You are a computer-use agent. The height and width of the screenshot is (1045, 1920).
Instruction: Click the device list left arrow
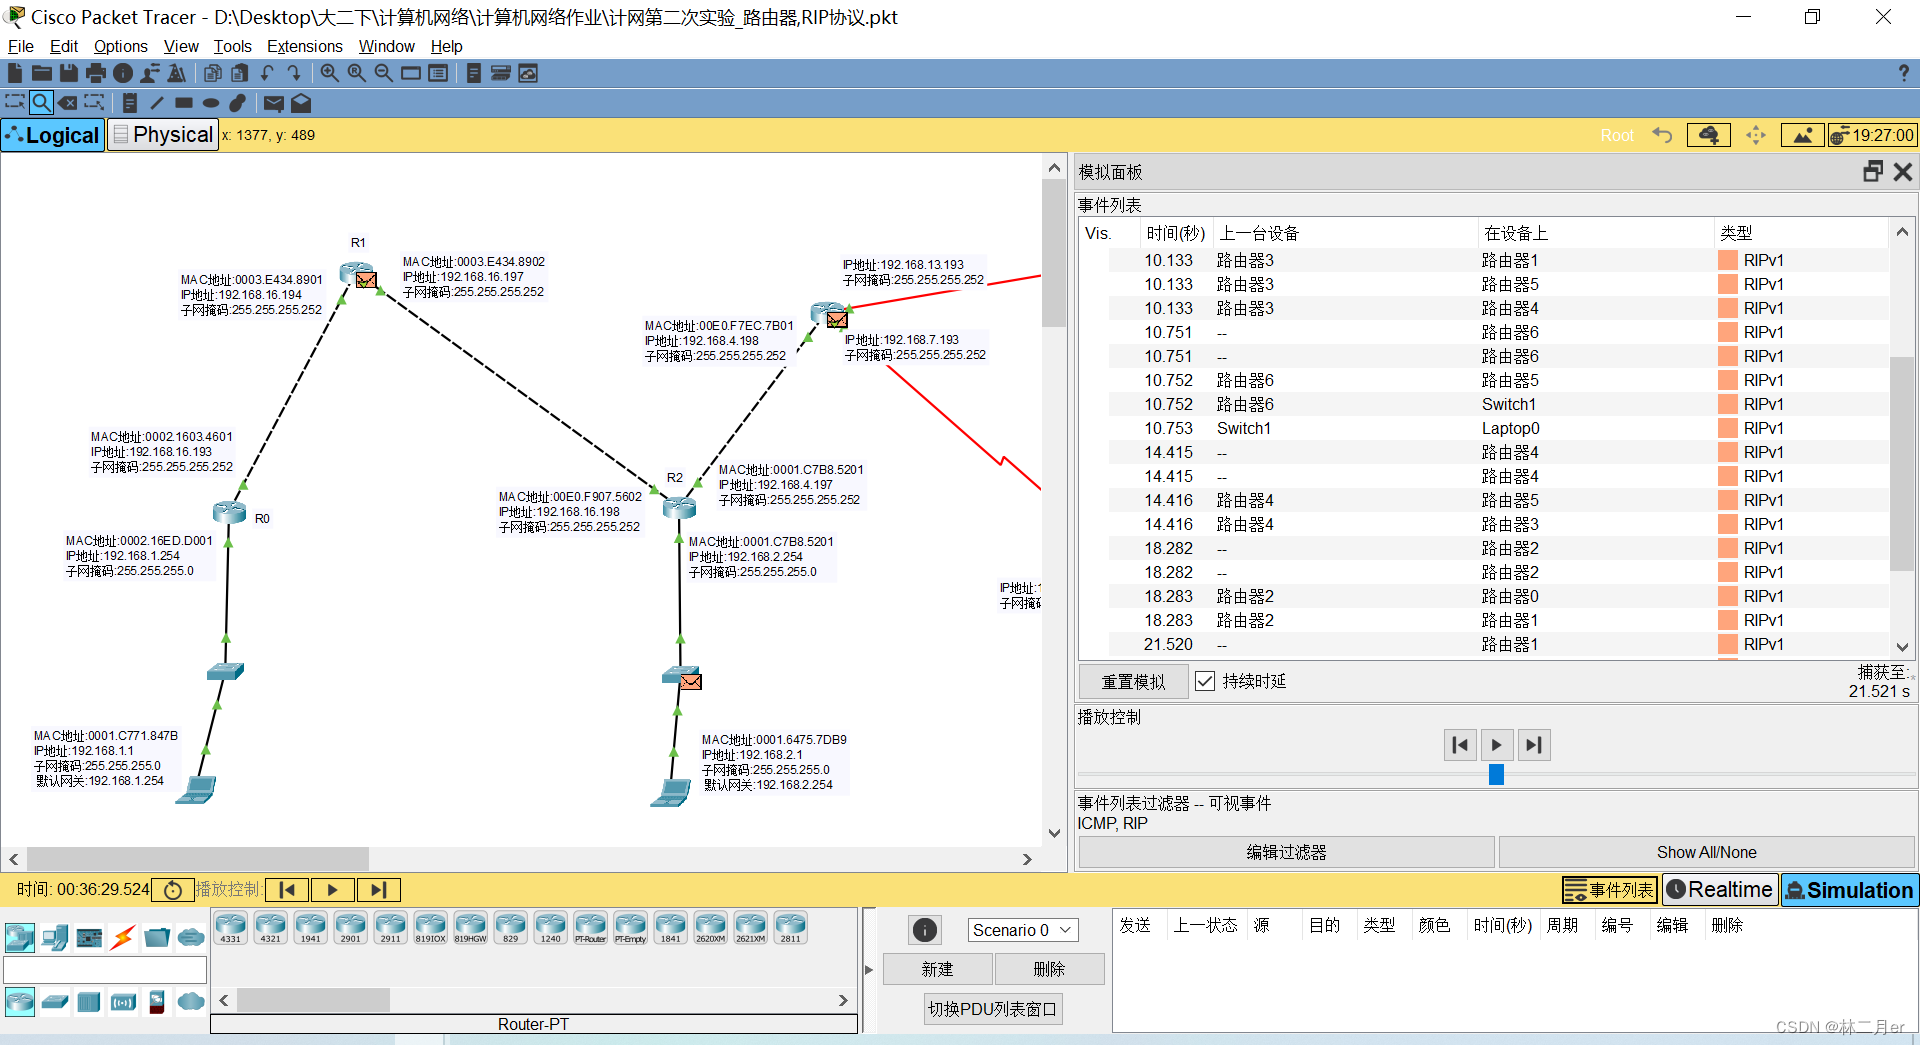(224, 1000)
